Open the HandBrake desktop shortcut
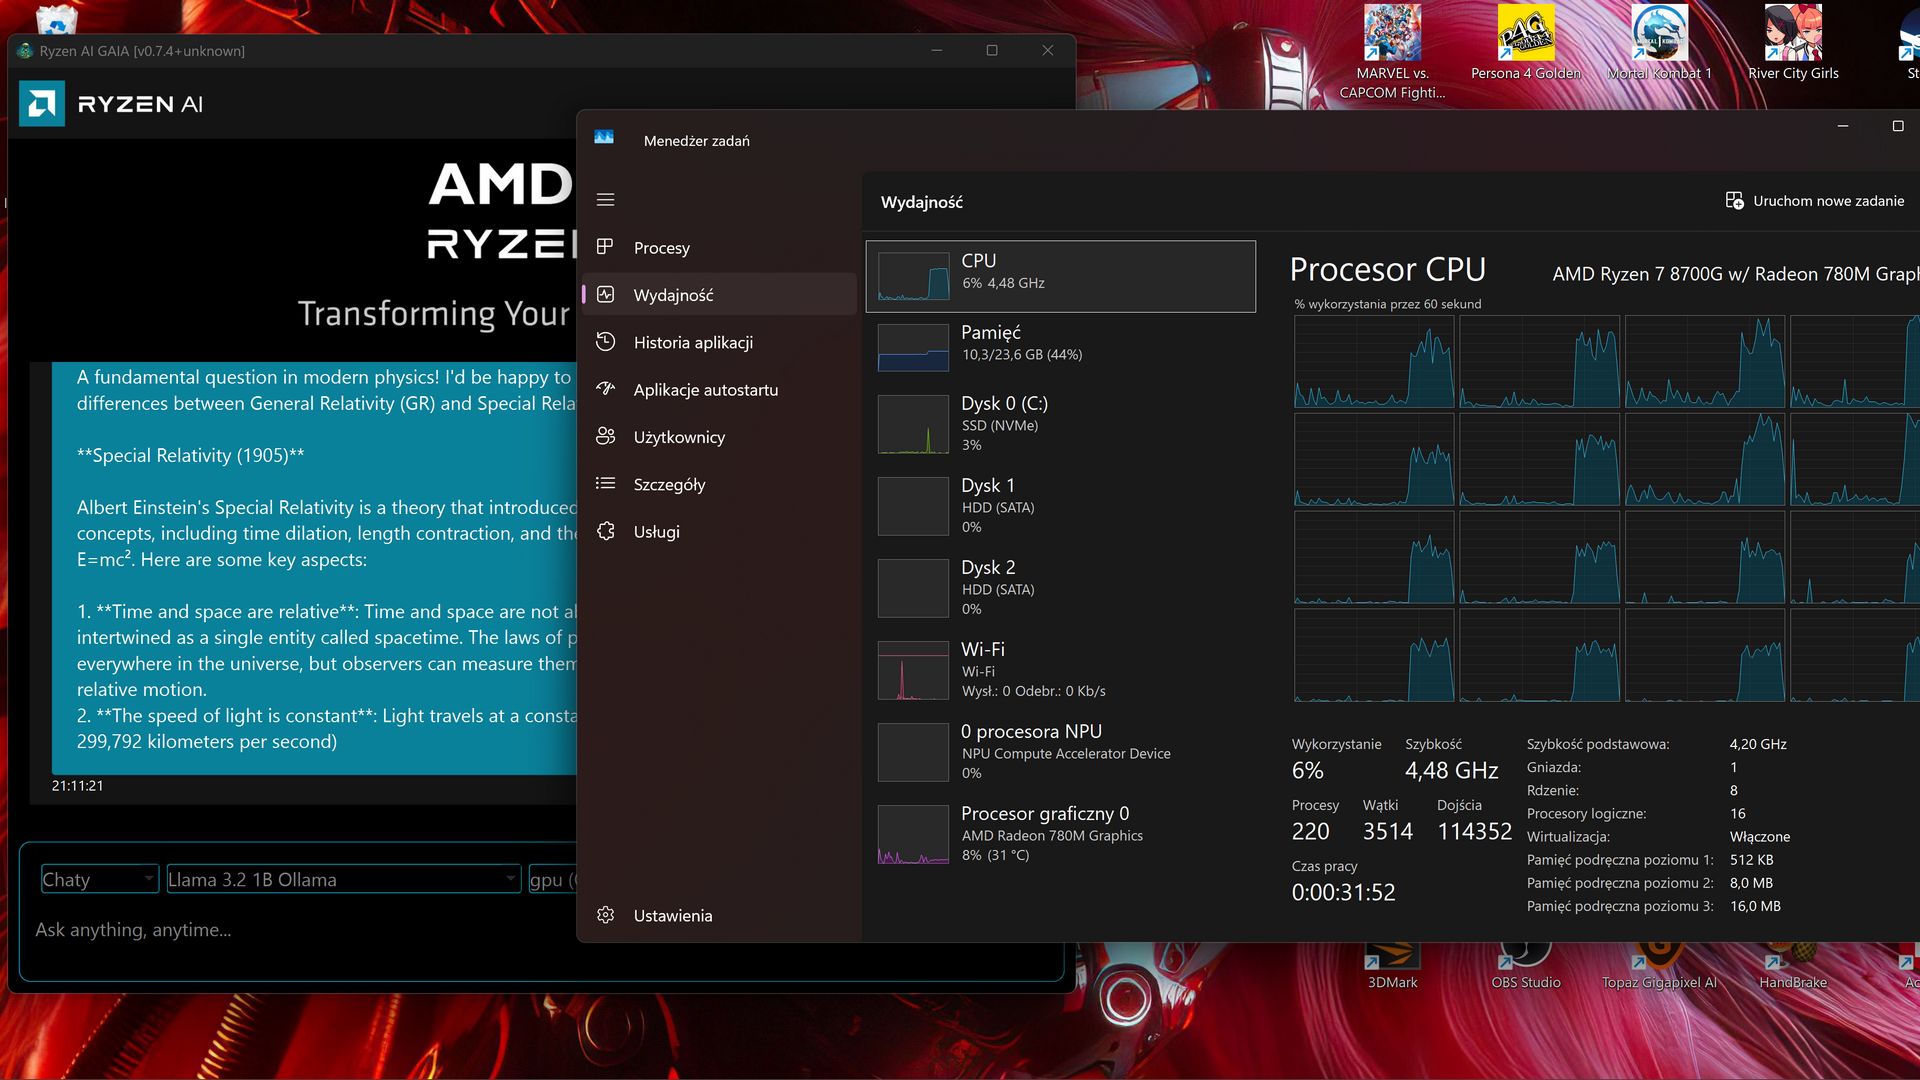 1793,967
